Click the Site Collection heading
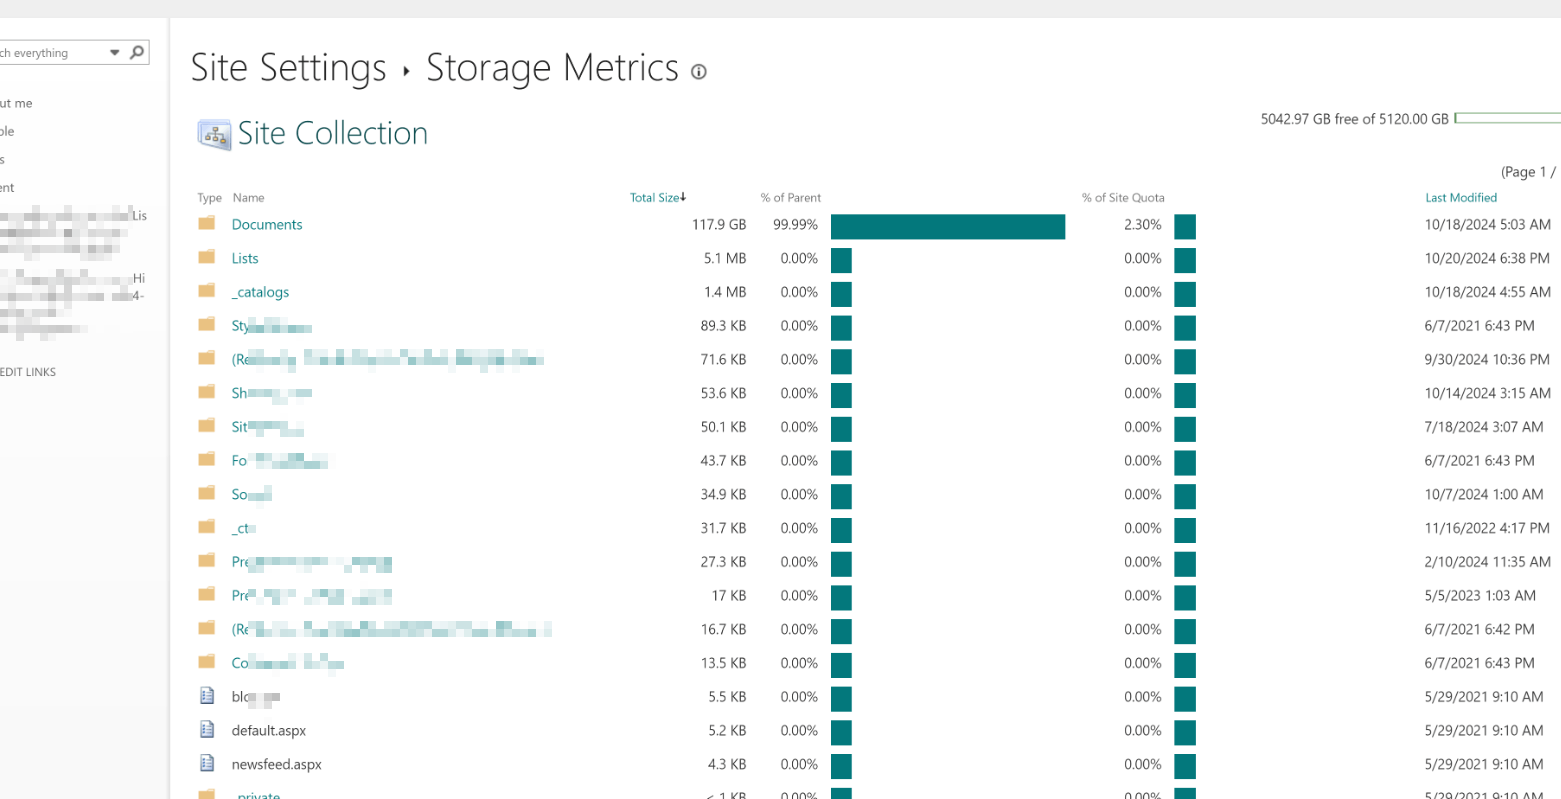 click(x=332, y=134)
